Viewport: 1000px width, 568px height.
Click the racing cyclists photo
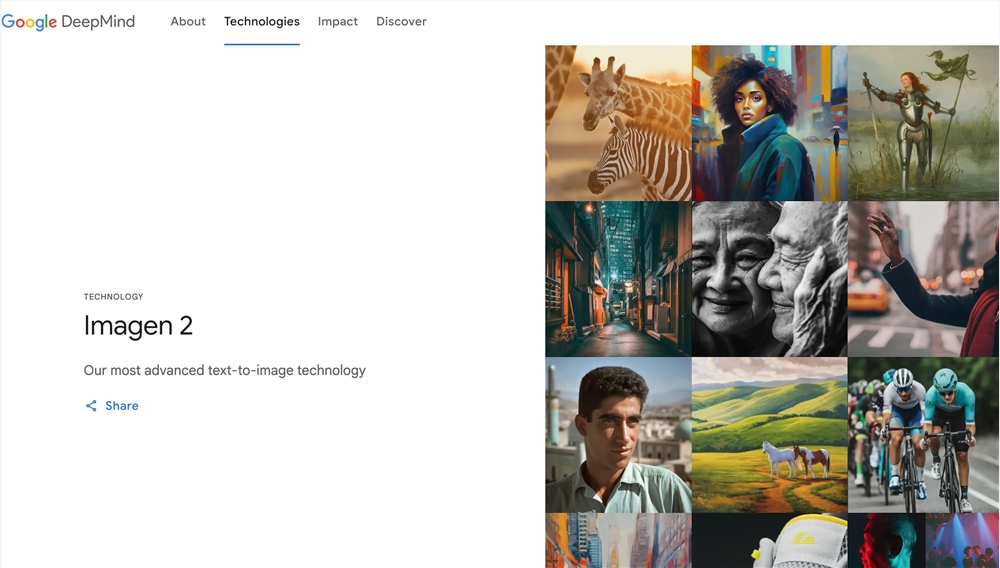coord(923,435)
